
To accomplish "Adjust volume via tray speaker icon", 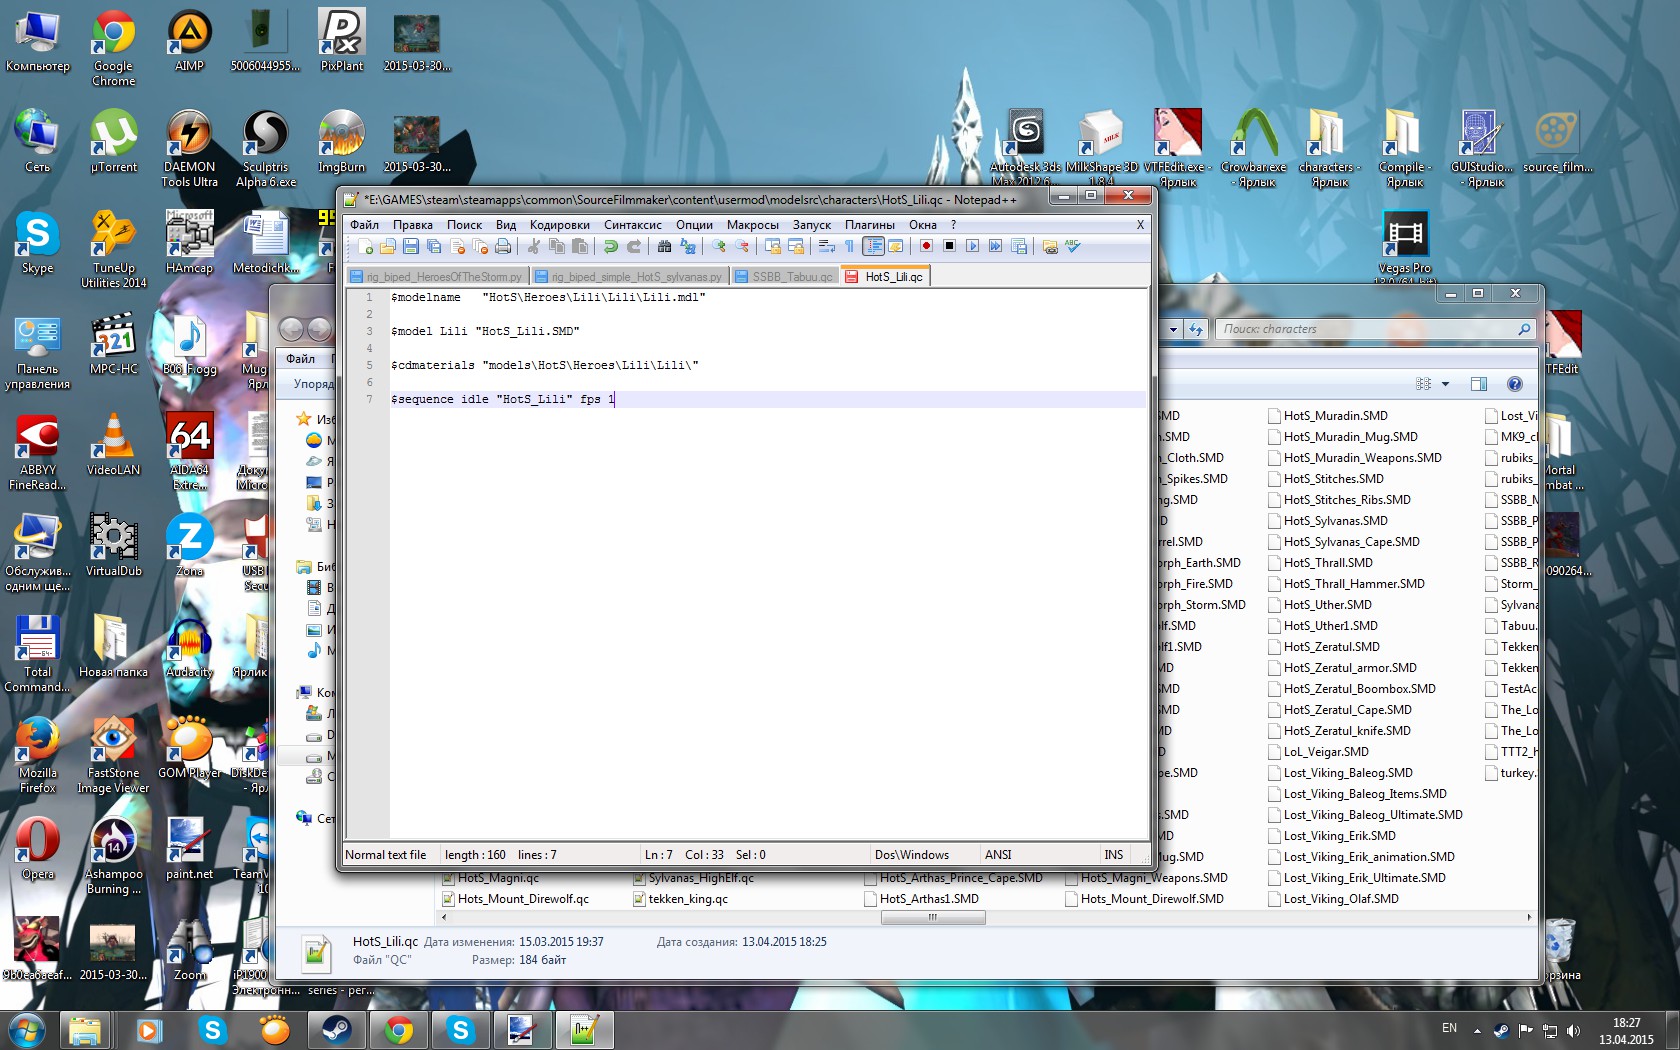I will click(1573, 1030).
